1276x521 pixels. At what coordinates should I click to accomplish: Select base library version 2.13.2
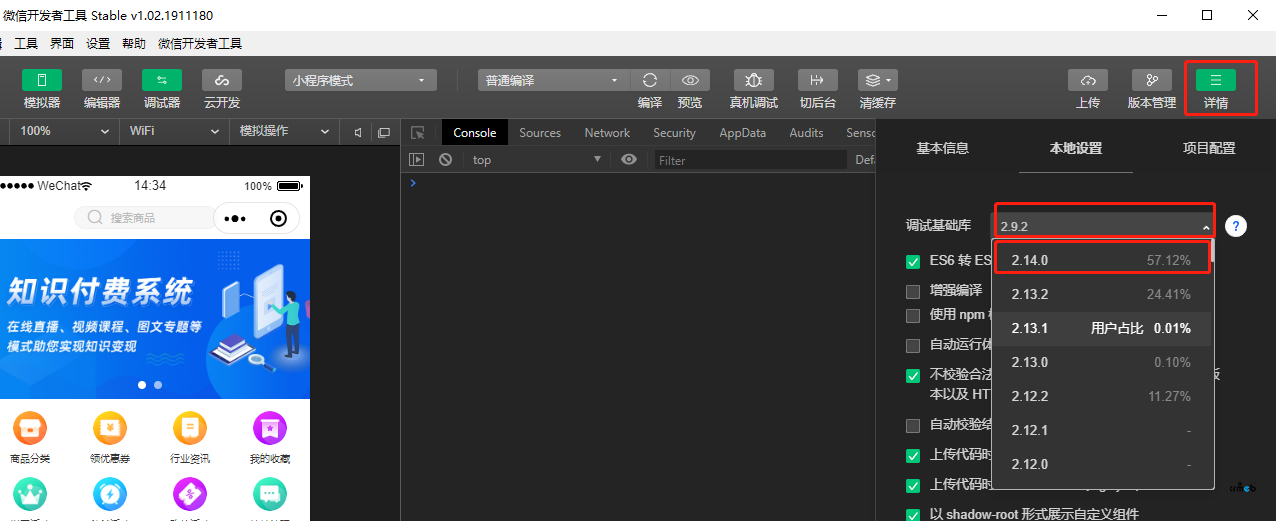tap(1101, 294)
